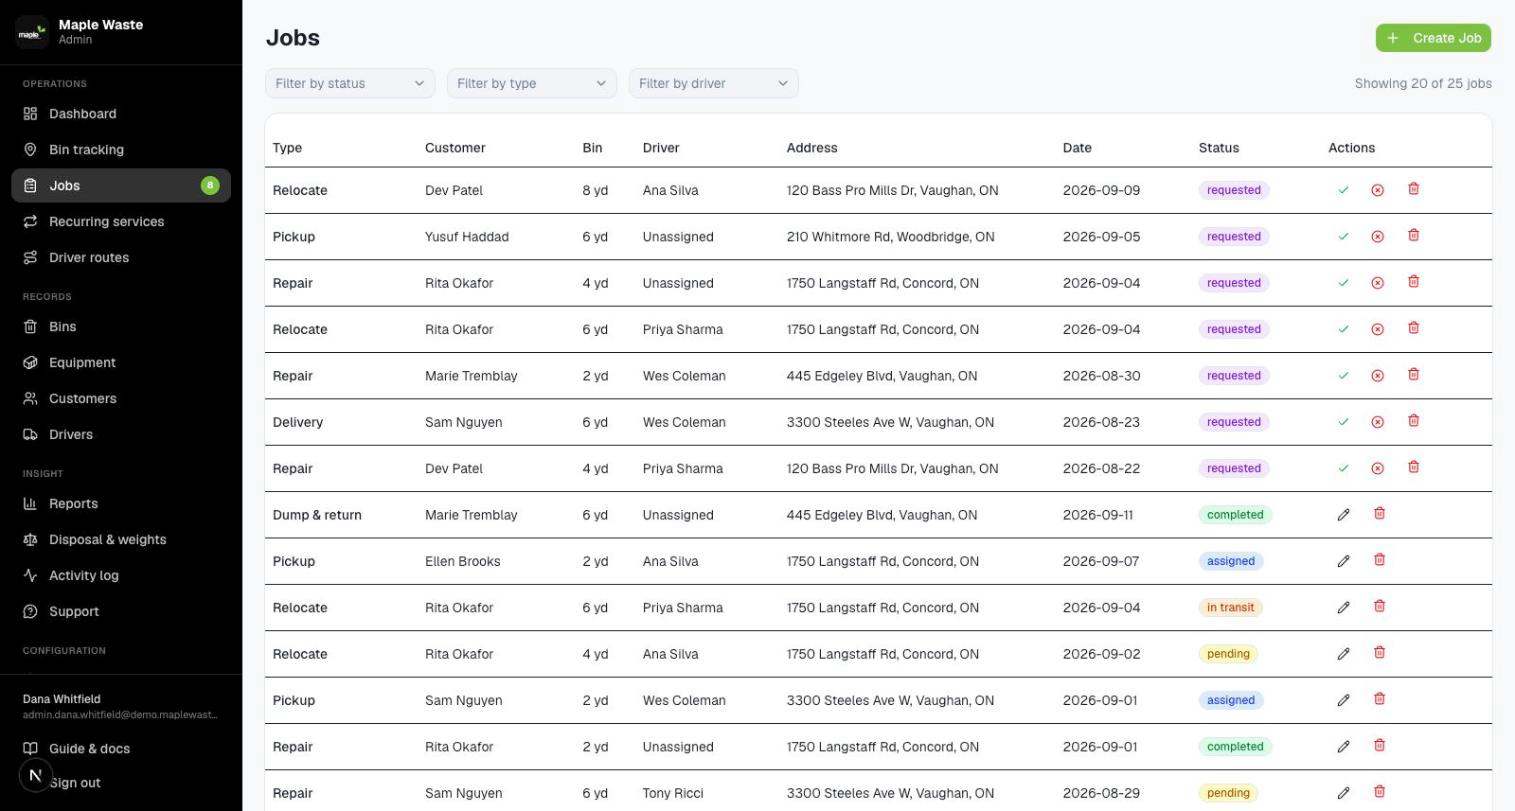Reject the Dev Patel 8 yd relocate request

point(1377,190)
